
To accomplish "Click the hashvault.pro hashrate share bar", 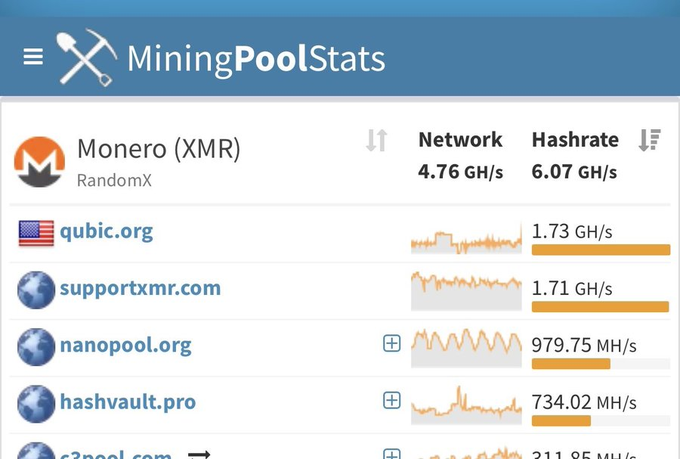I will (601, 421).
